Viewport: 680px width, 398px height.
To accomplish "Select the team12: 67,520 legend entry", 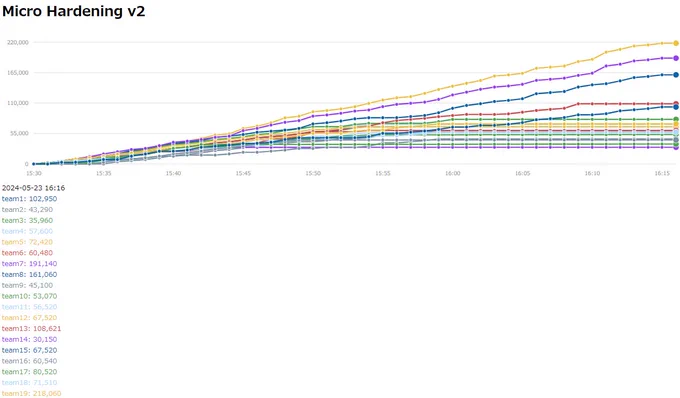I will [x=29, y=317].
